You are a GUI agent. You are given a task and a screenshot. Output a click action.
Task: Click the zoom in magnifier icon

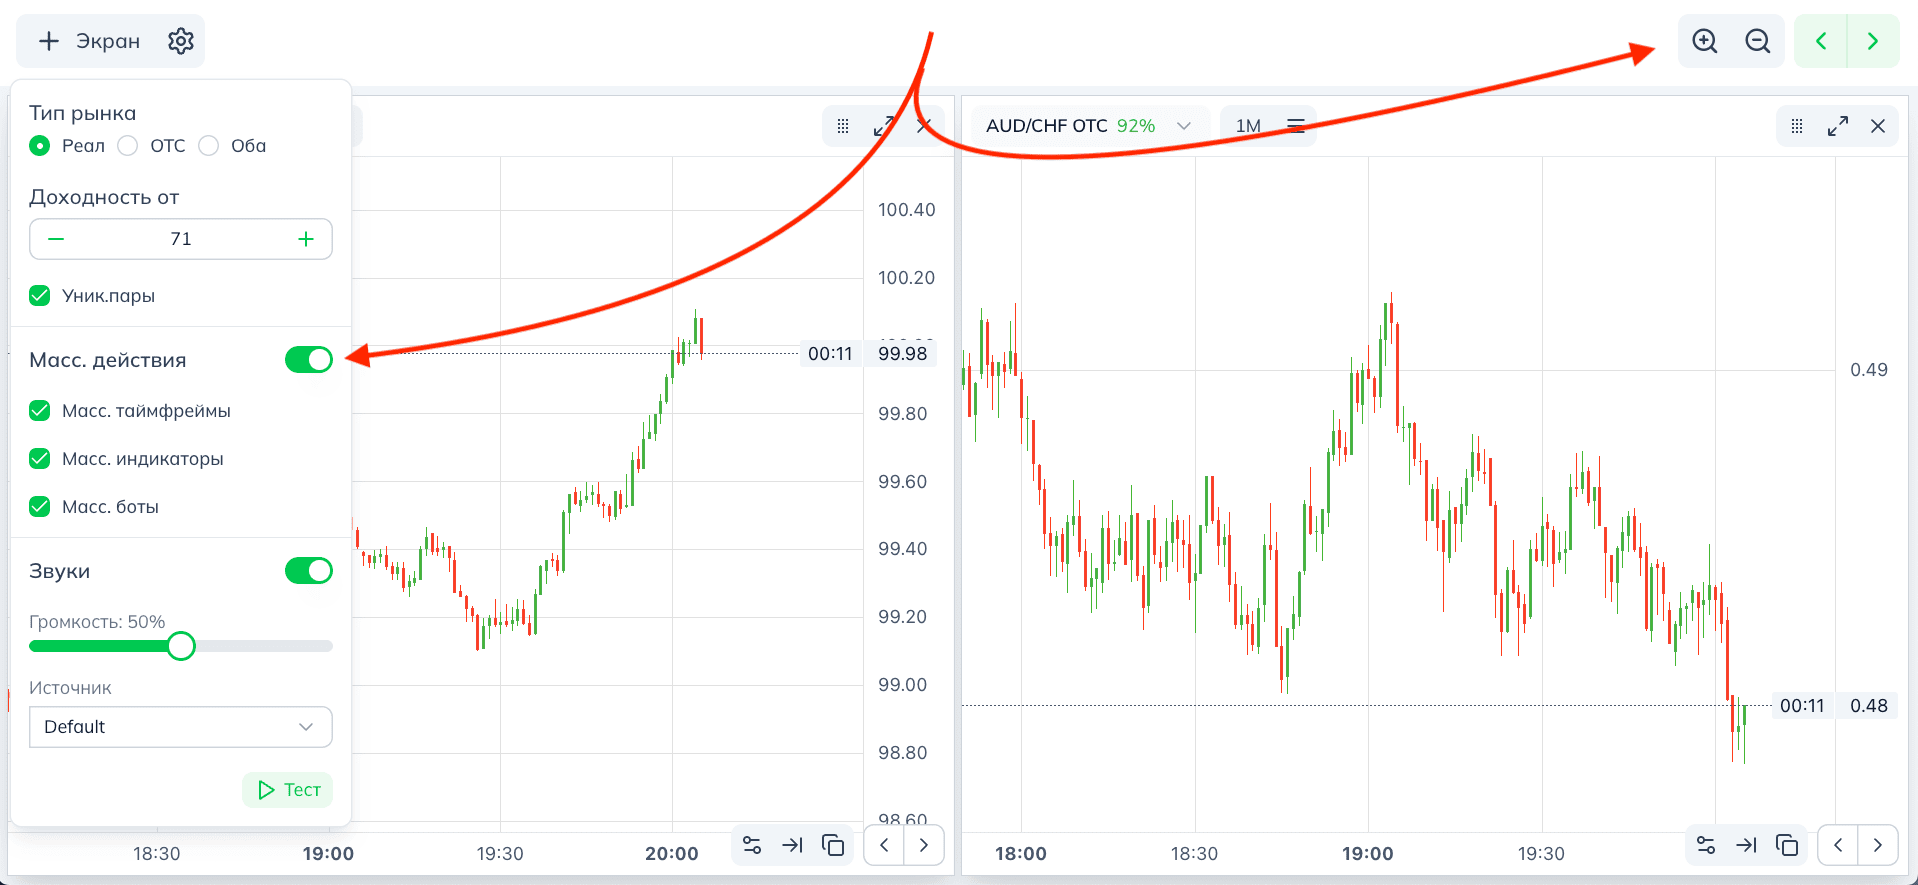(1704, 41)
